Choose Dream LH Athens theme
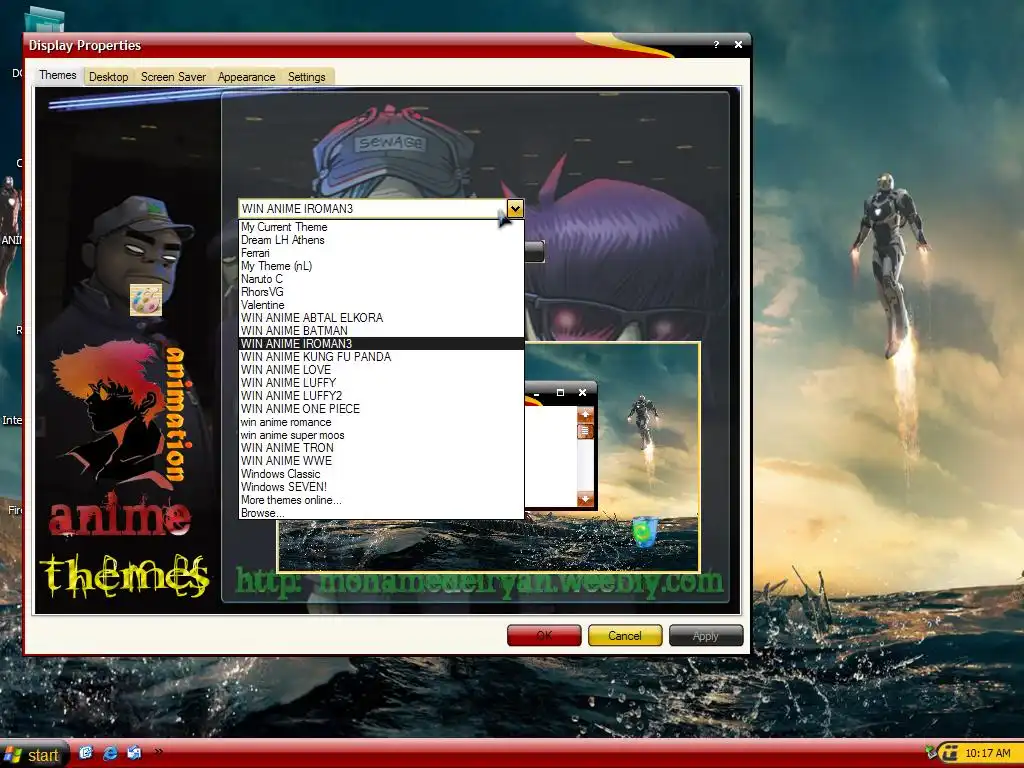Screen dimensions: 1024x768 point(381,240)
